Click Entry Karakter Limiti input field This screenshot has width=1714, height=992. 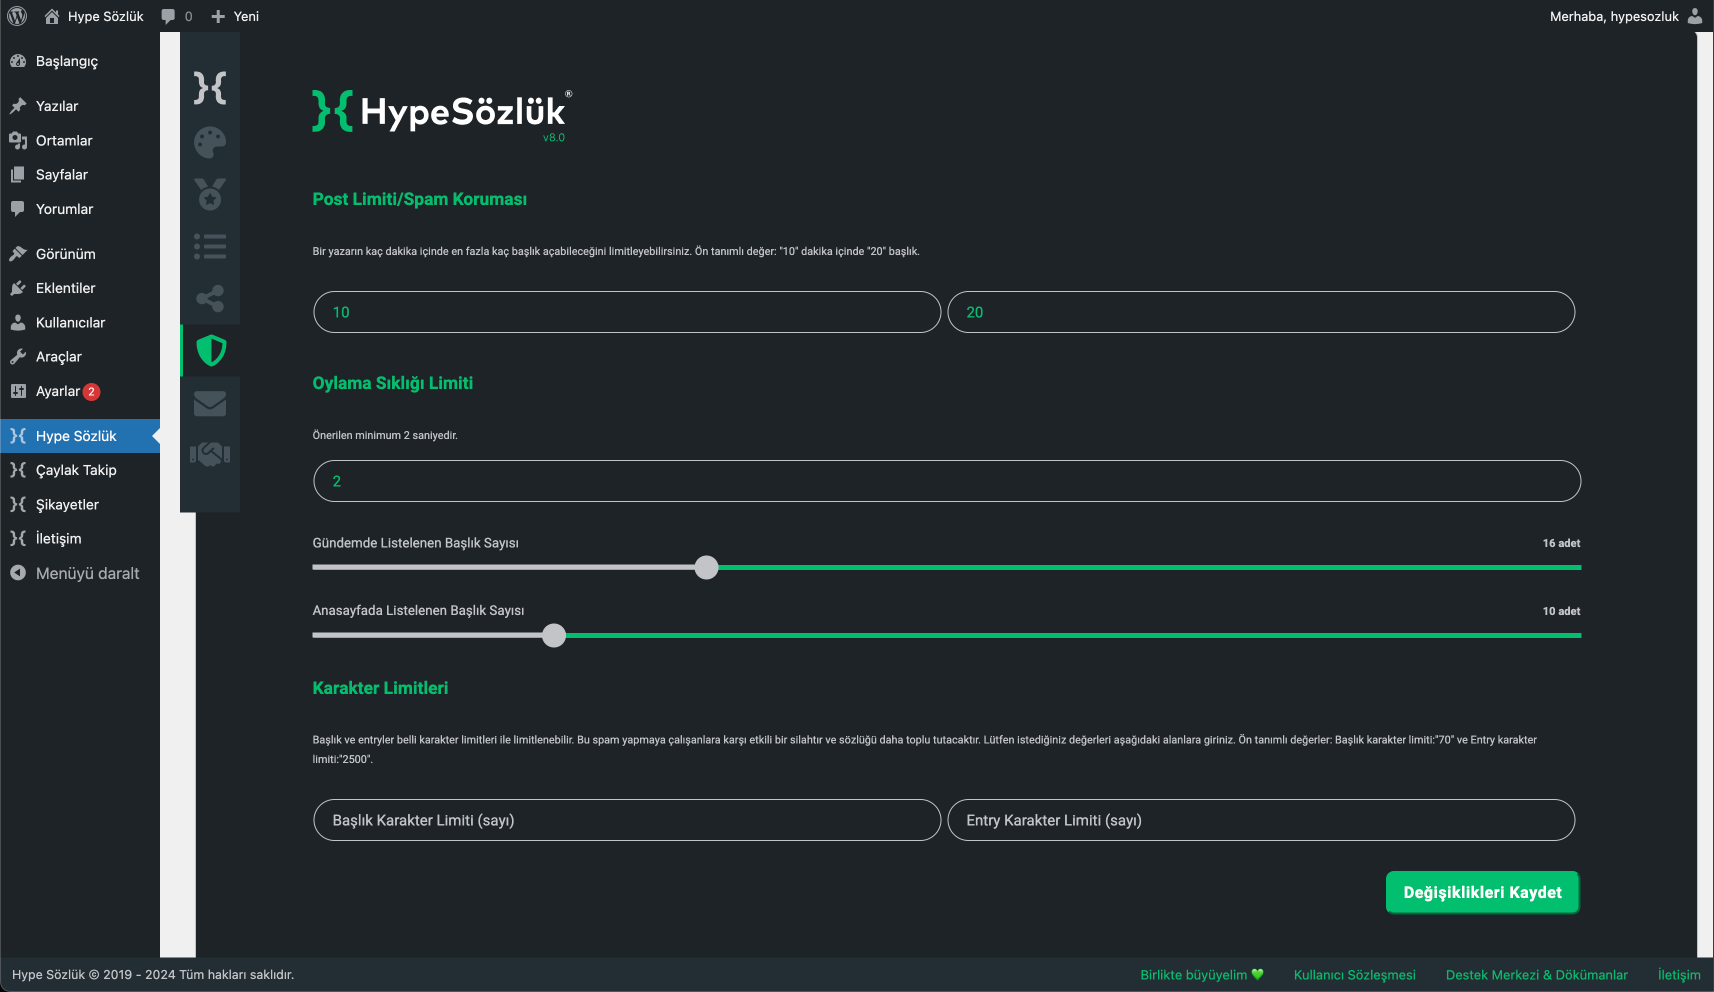click(1261, 820)
